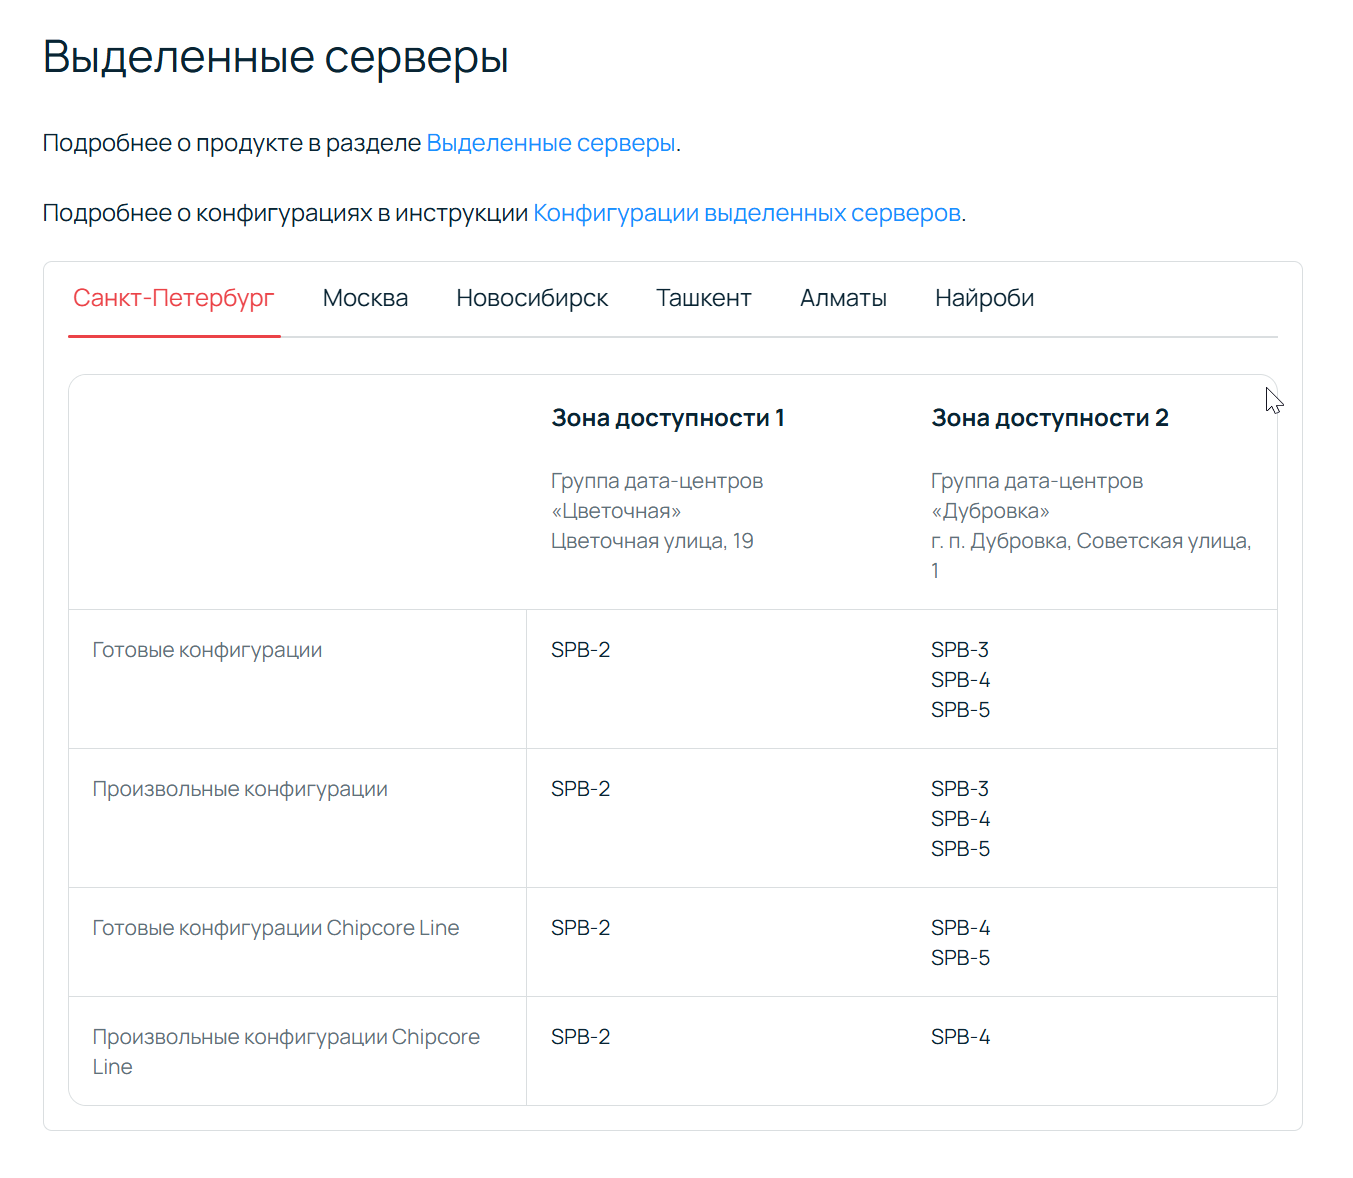Screen dimensions: 1353x1178
Task: Switch to the Алматы tab
Action: click(x=843, y=297)
